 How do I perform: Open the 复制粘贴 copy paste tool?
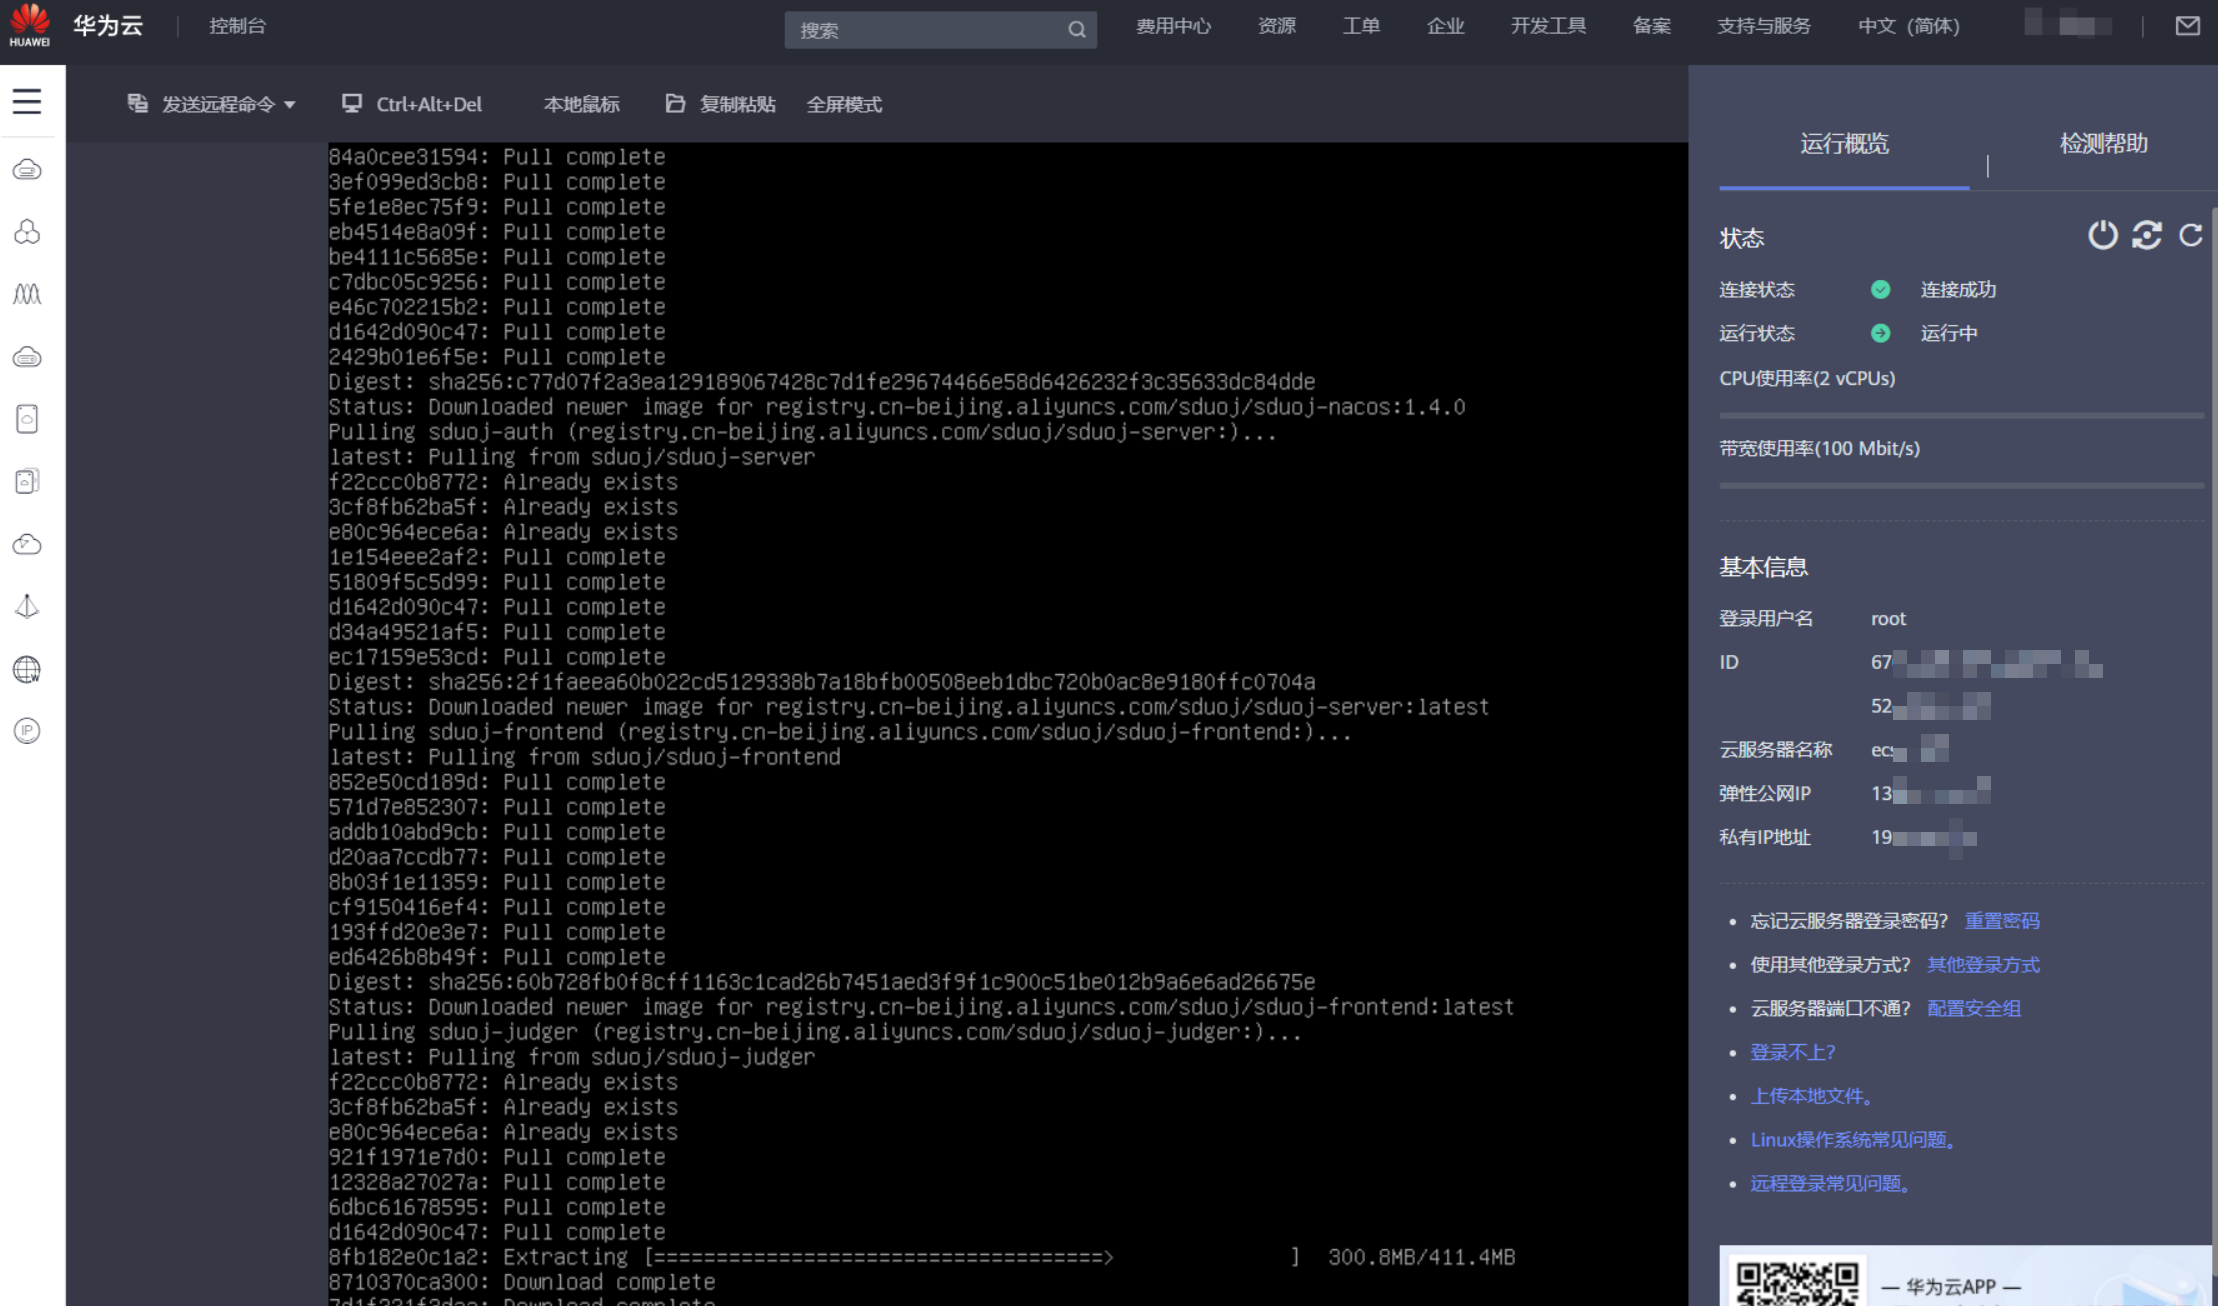(720, 104)
